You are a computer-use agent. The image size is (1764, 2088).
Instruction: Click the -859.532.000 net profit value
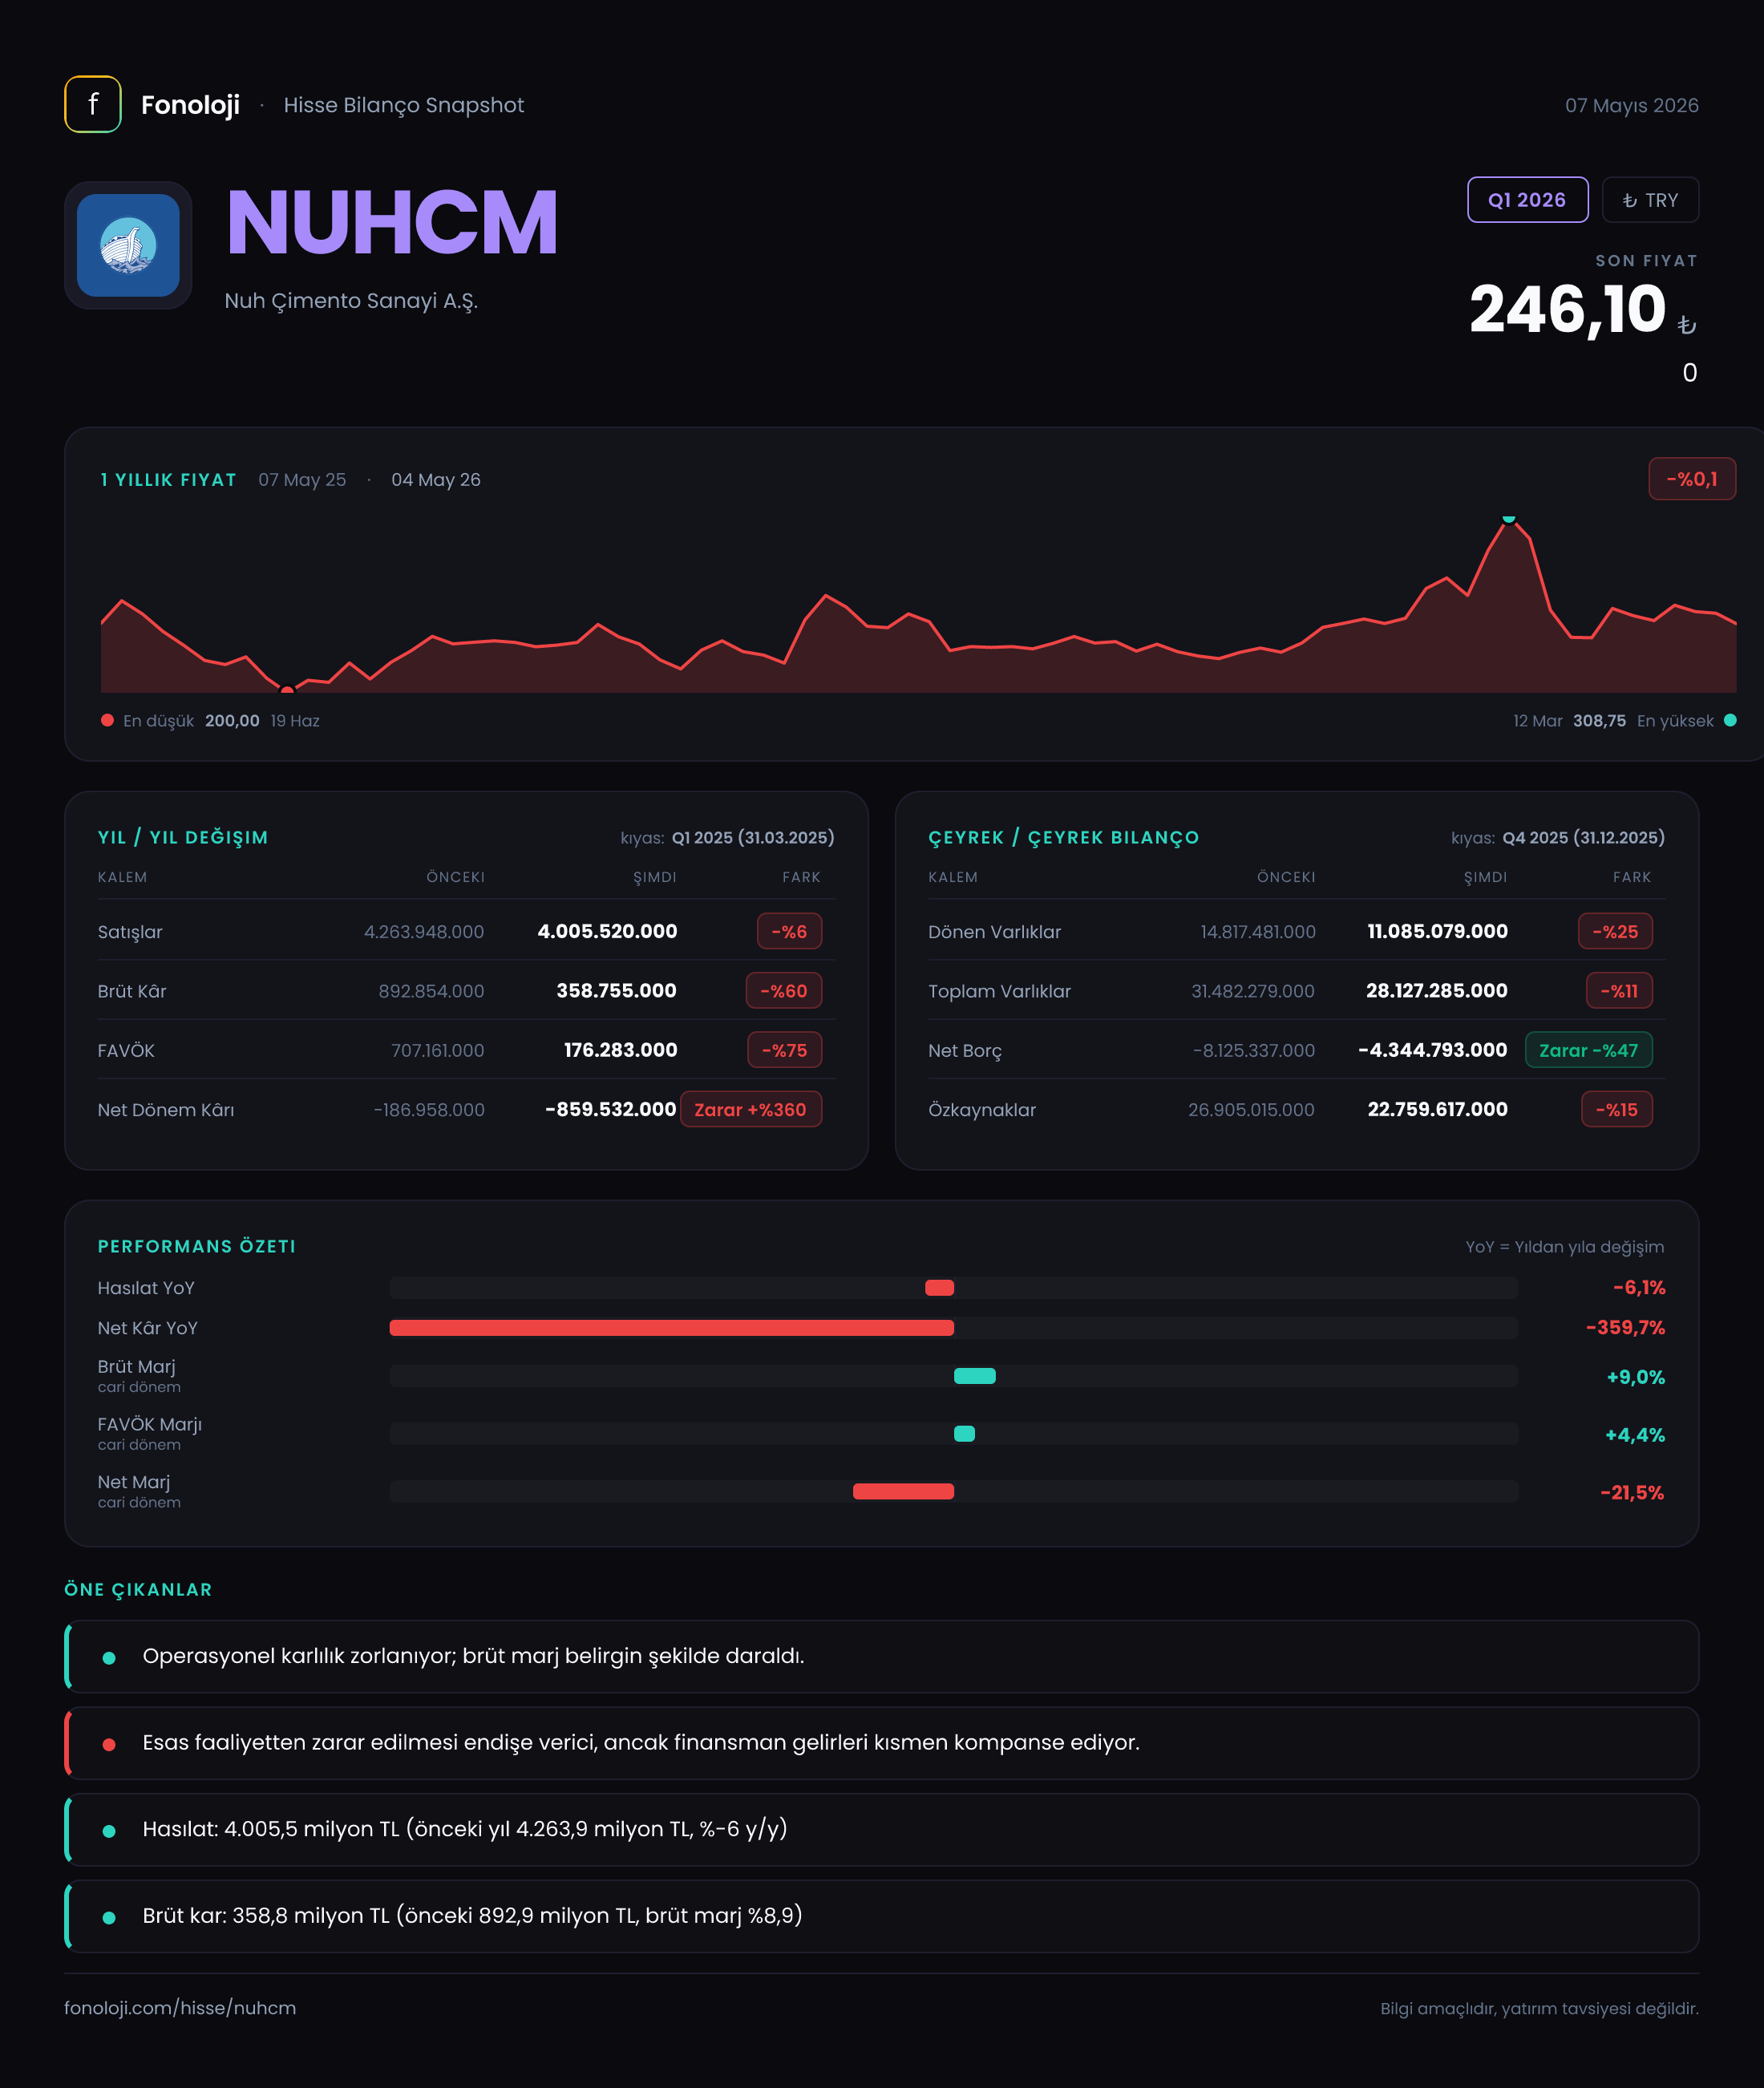tap(610, 1109)
